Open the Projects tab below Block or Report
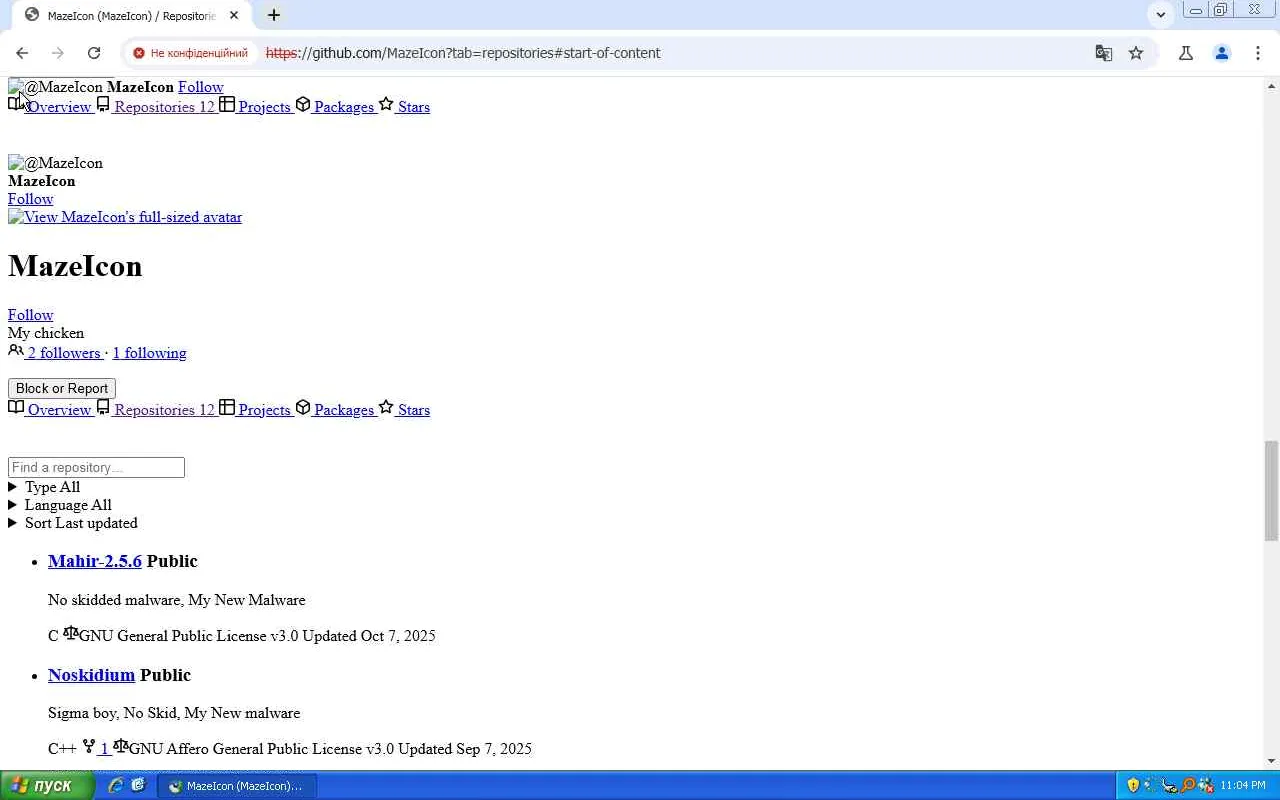The height and width of the screenshot is (800, 1280). tap(264, 410)
